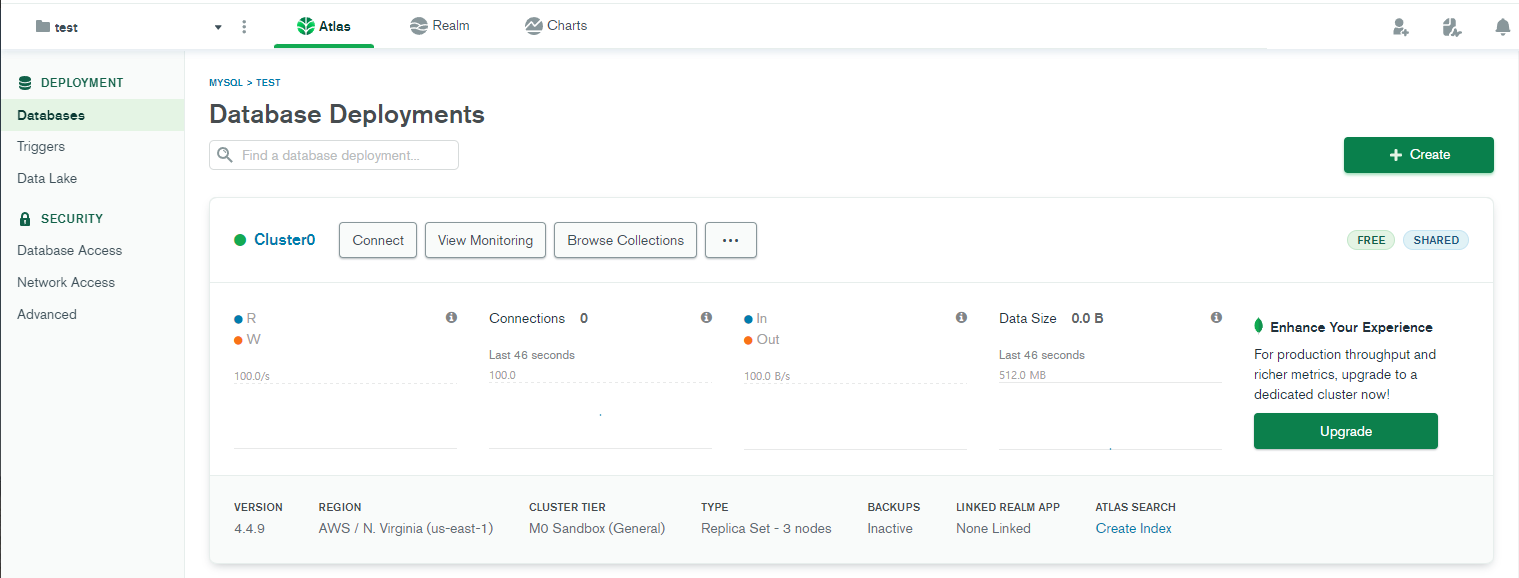Viewport: 1519px width, 578px height.
Task: Select Databases in the sidebar
Action: [x=92, y=115]
